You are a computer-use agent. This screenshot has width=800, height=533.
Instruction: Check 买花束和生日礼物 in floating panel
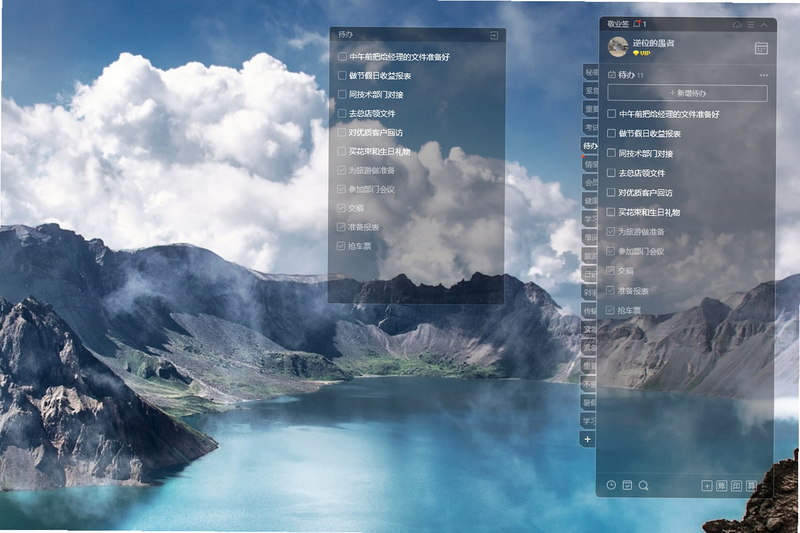tap(342, 151)
